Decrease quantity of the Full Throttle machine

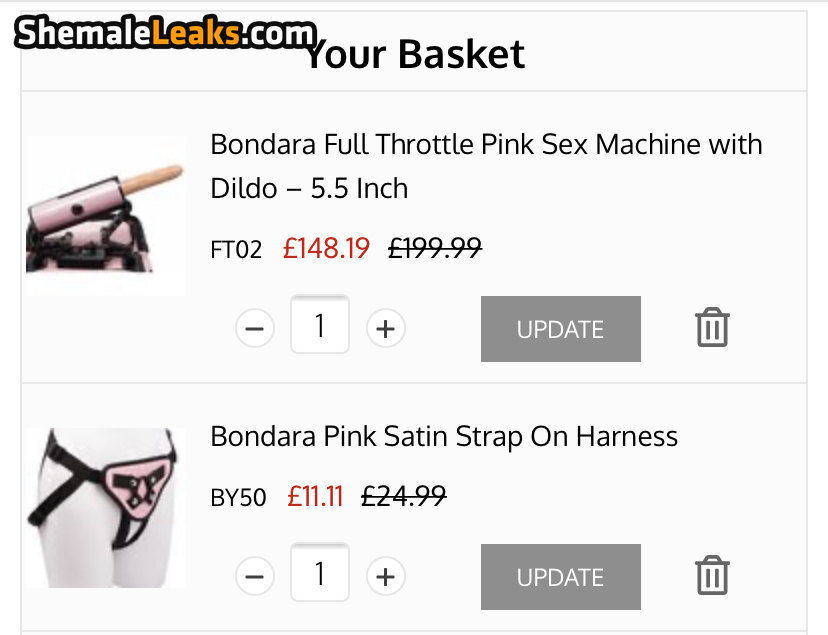tap(255, 328)
